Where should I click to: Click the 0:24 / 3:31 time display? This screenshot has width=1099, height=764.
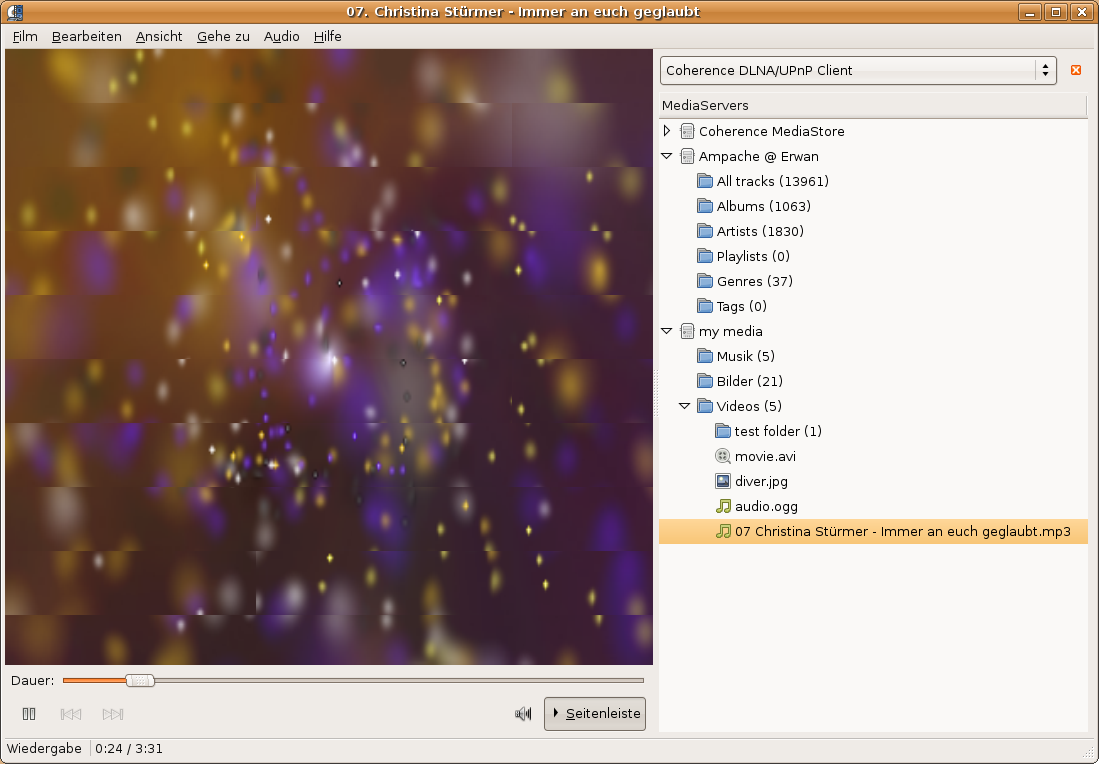pyautogui.click(x=129, y=749)
